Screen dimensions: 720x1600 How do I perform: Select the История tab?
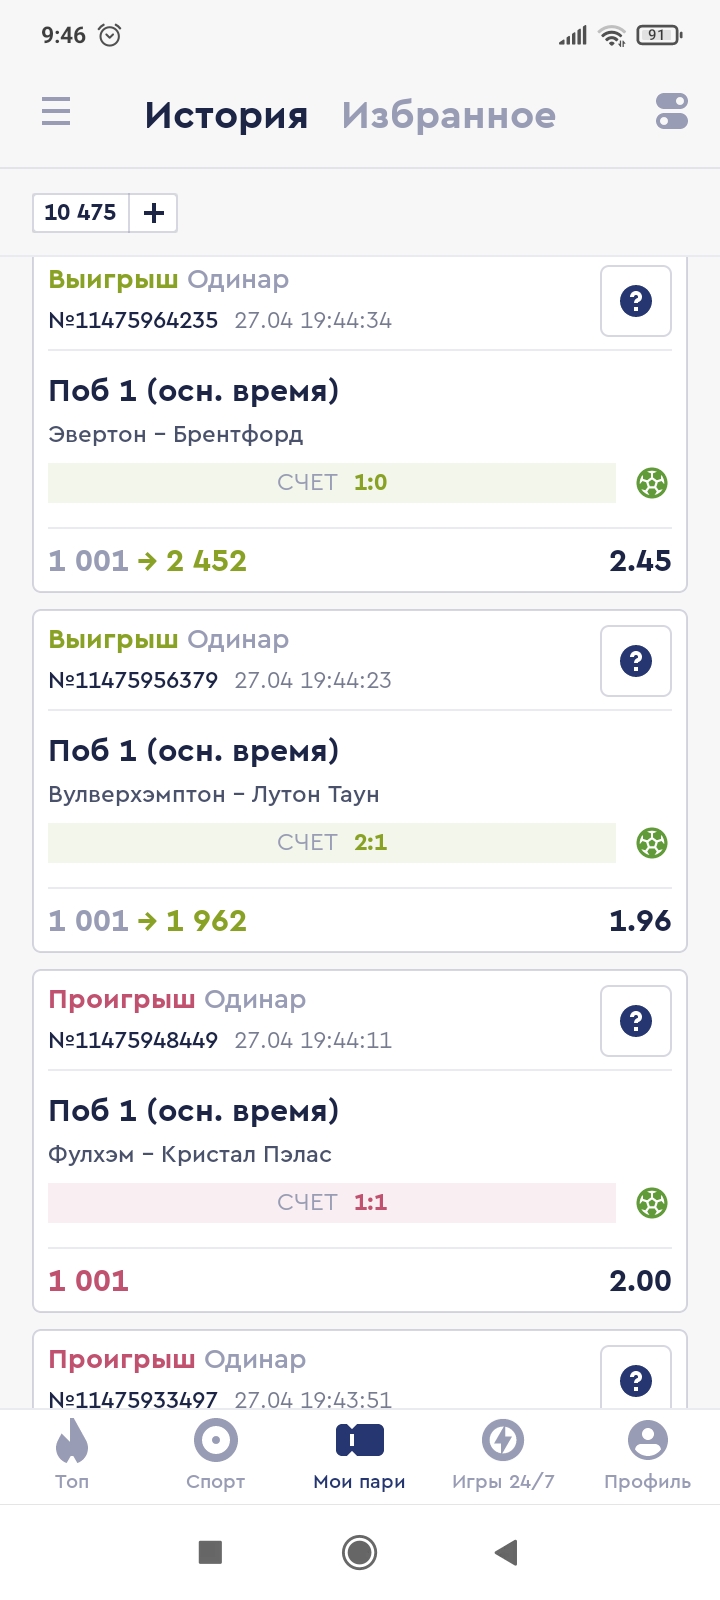tap(226, 116)
